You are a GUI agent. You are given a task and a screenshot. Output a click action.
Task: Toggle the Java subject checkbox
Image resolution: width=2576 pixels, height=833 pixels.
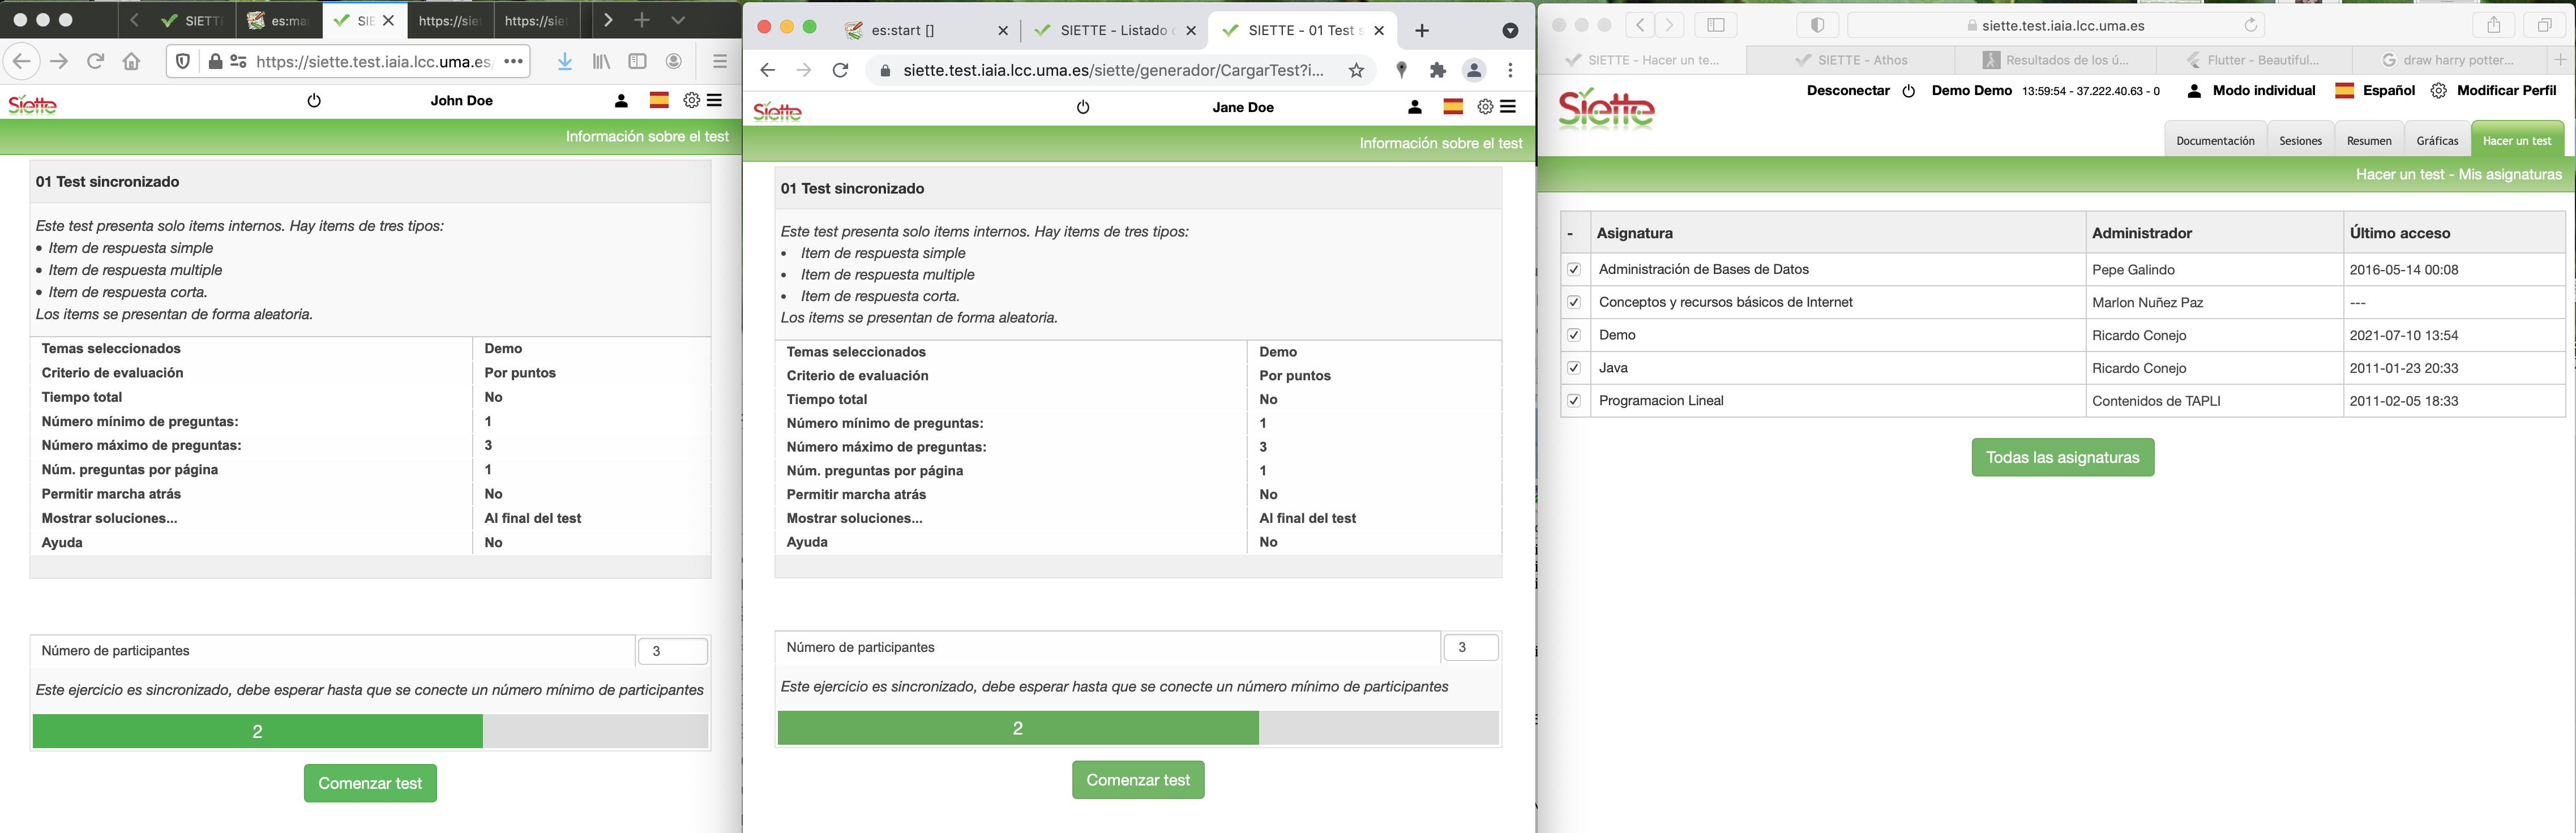[1574, 368]
